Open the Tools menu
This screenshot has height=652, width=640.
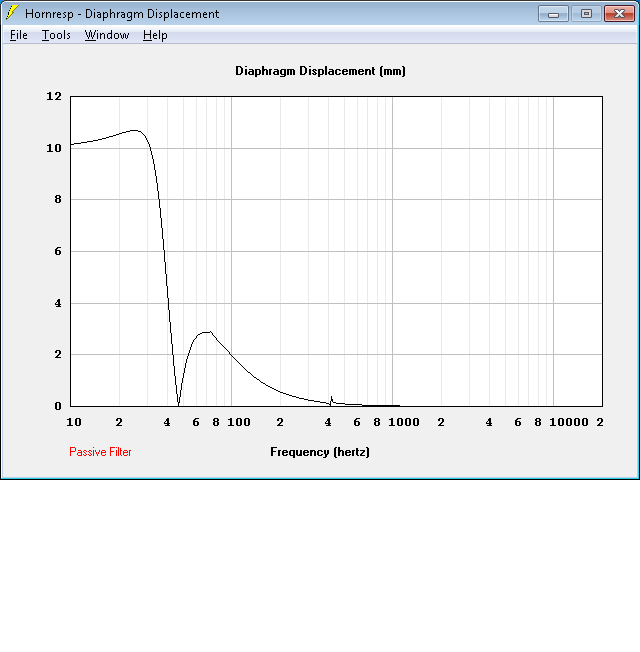[x=56, y=35]
